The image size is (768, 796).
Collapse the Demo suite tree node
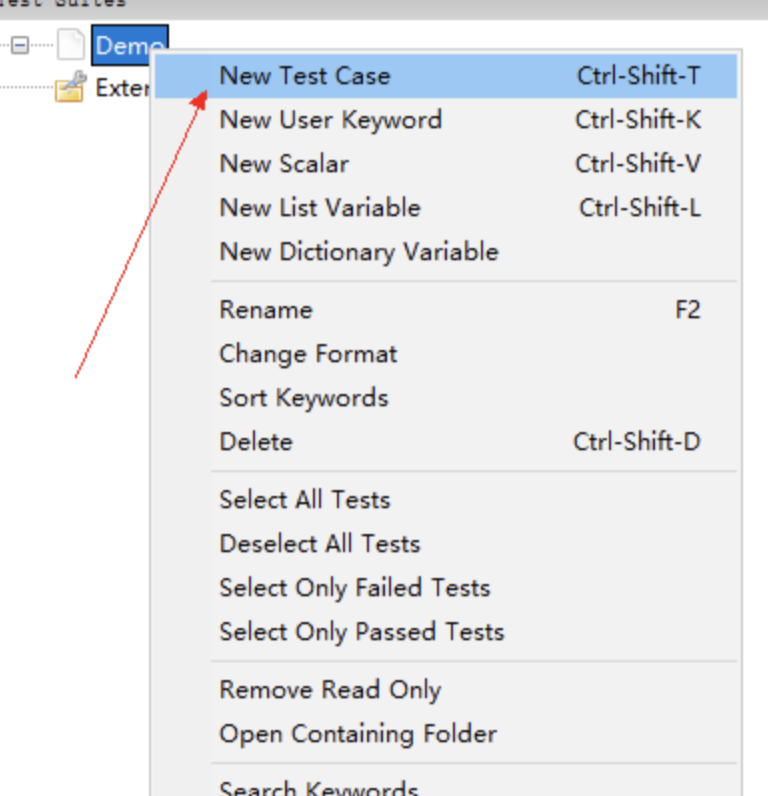(20, 46)
